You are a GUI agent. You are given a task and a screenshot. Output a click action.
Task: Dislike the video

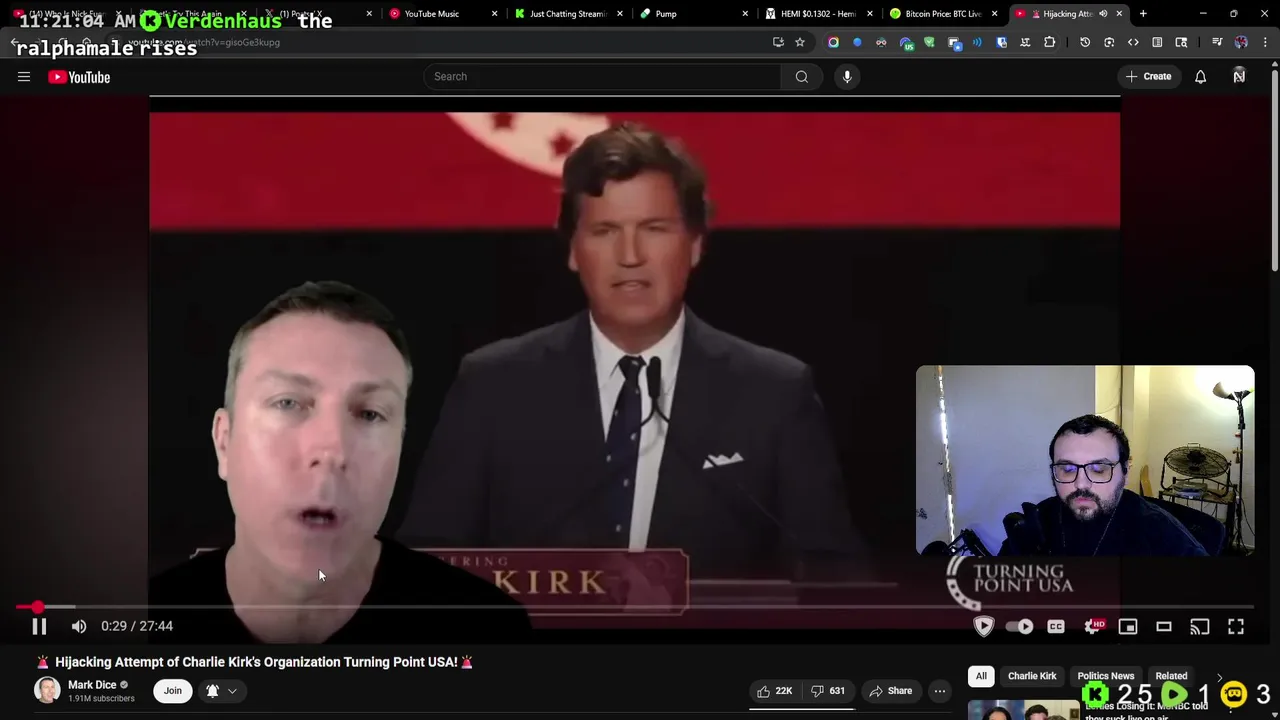click(x=828, y=691)
